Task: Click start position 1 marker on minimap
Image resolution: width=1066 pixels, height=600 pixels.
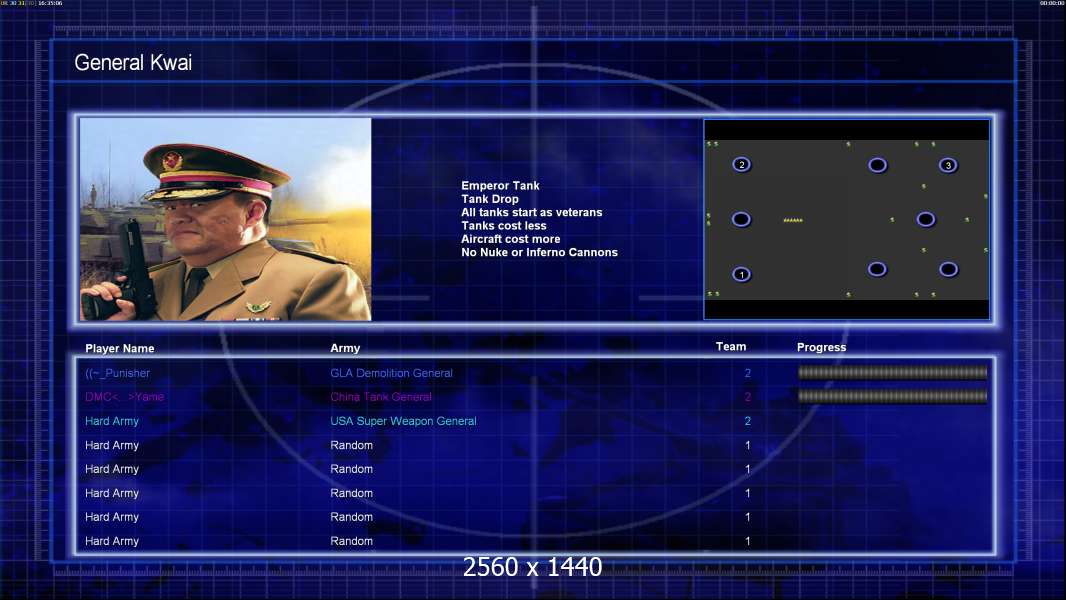Action: 741,275
